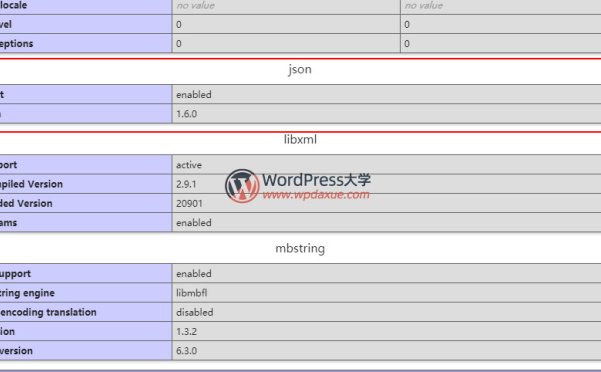Click the 'encoding translation' row label
Image resolution: width=601 pixels, height=372 pixels.
[48, 312]
